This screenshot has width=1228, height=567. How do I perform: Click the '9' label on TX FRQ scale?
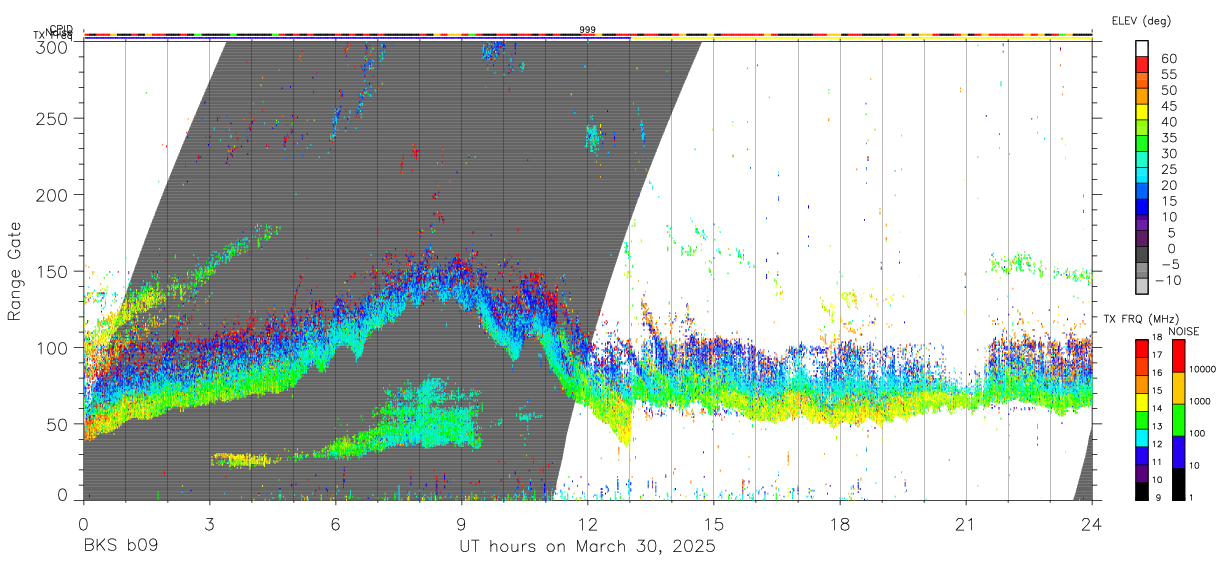point(1159,497)
